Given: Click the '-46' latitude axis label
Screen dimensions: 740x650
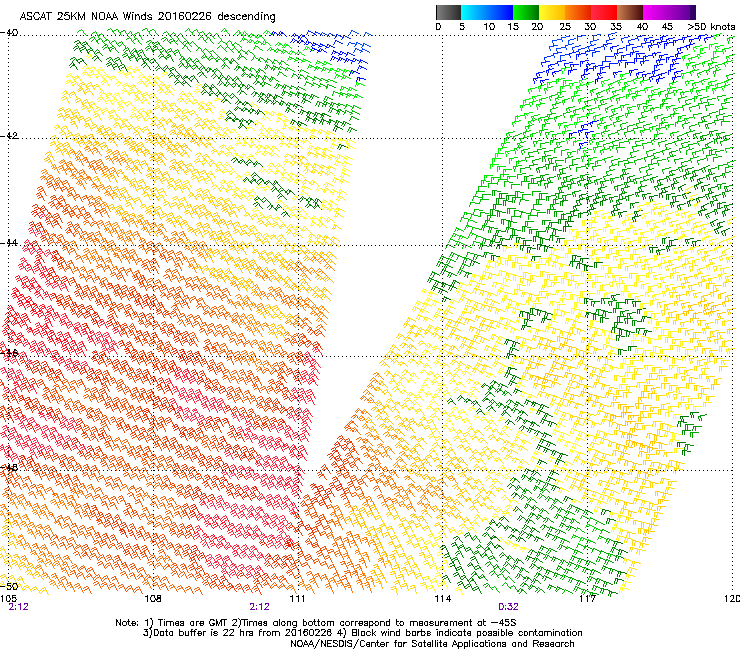Looking at the screenshot, I should [9, 353].
